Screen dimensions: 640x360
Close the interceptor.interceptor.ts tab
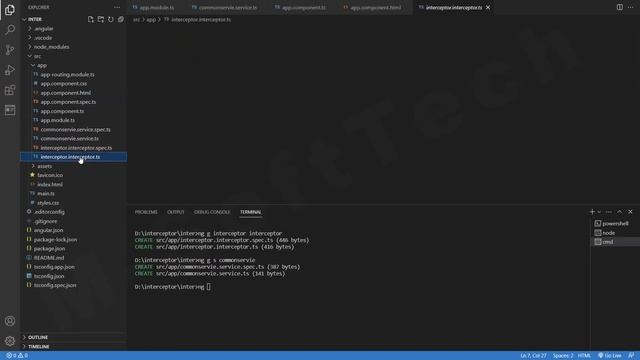click(x=488, y=7)
